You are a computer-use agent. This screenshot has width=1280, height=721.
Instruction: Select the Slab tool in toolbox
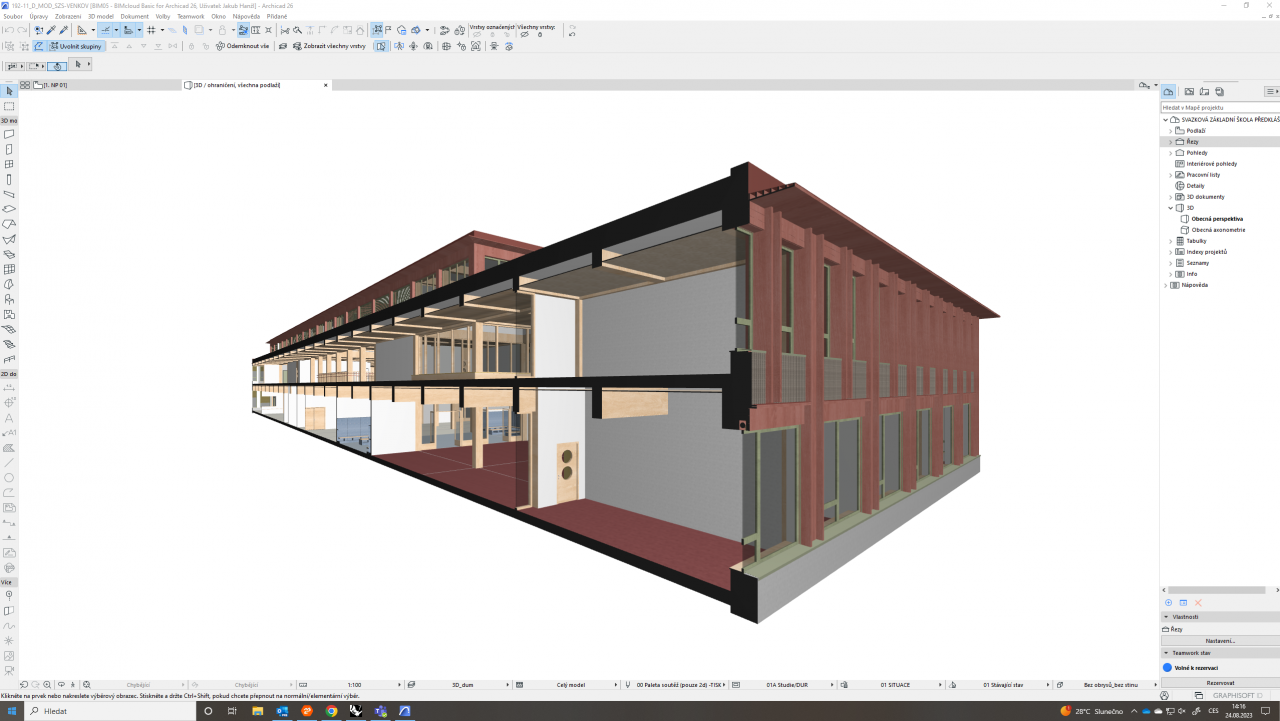pos(9,209)
